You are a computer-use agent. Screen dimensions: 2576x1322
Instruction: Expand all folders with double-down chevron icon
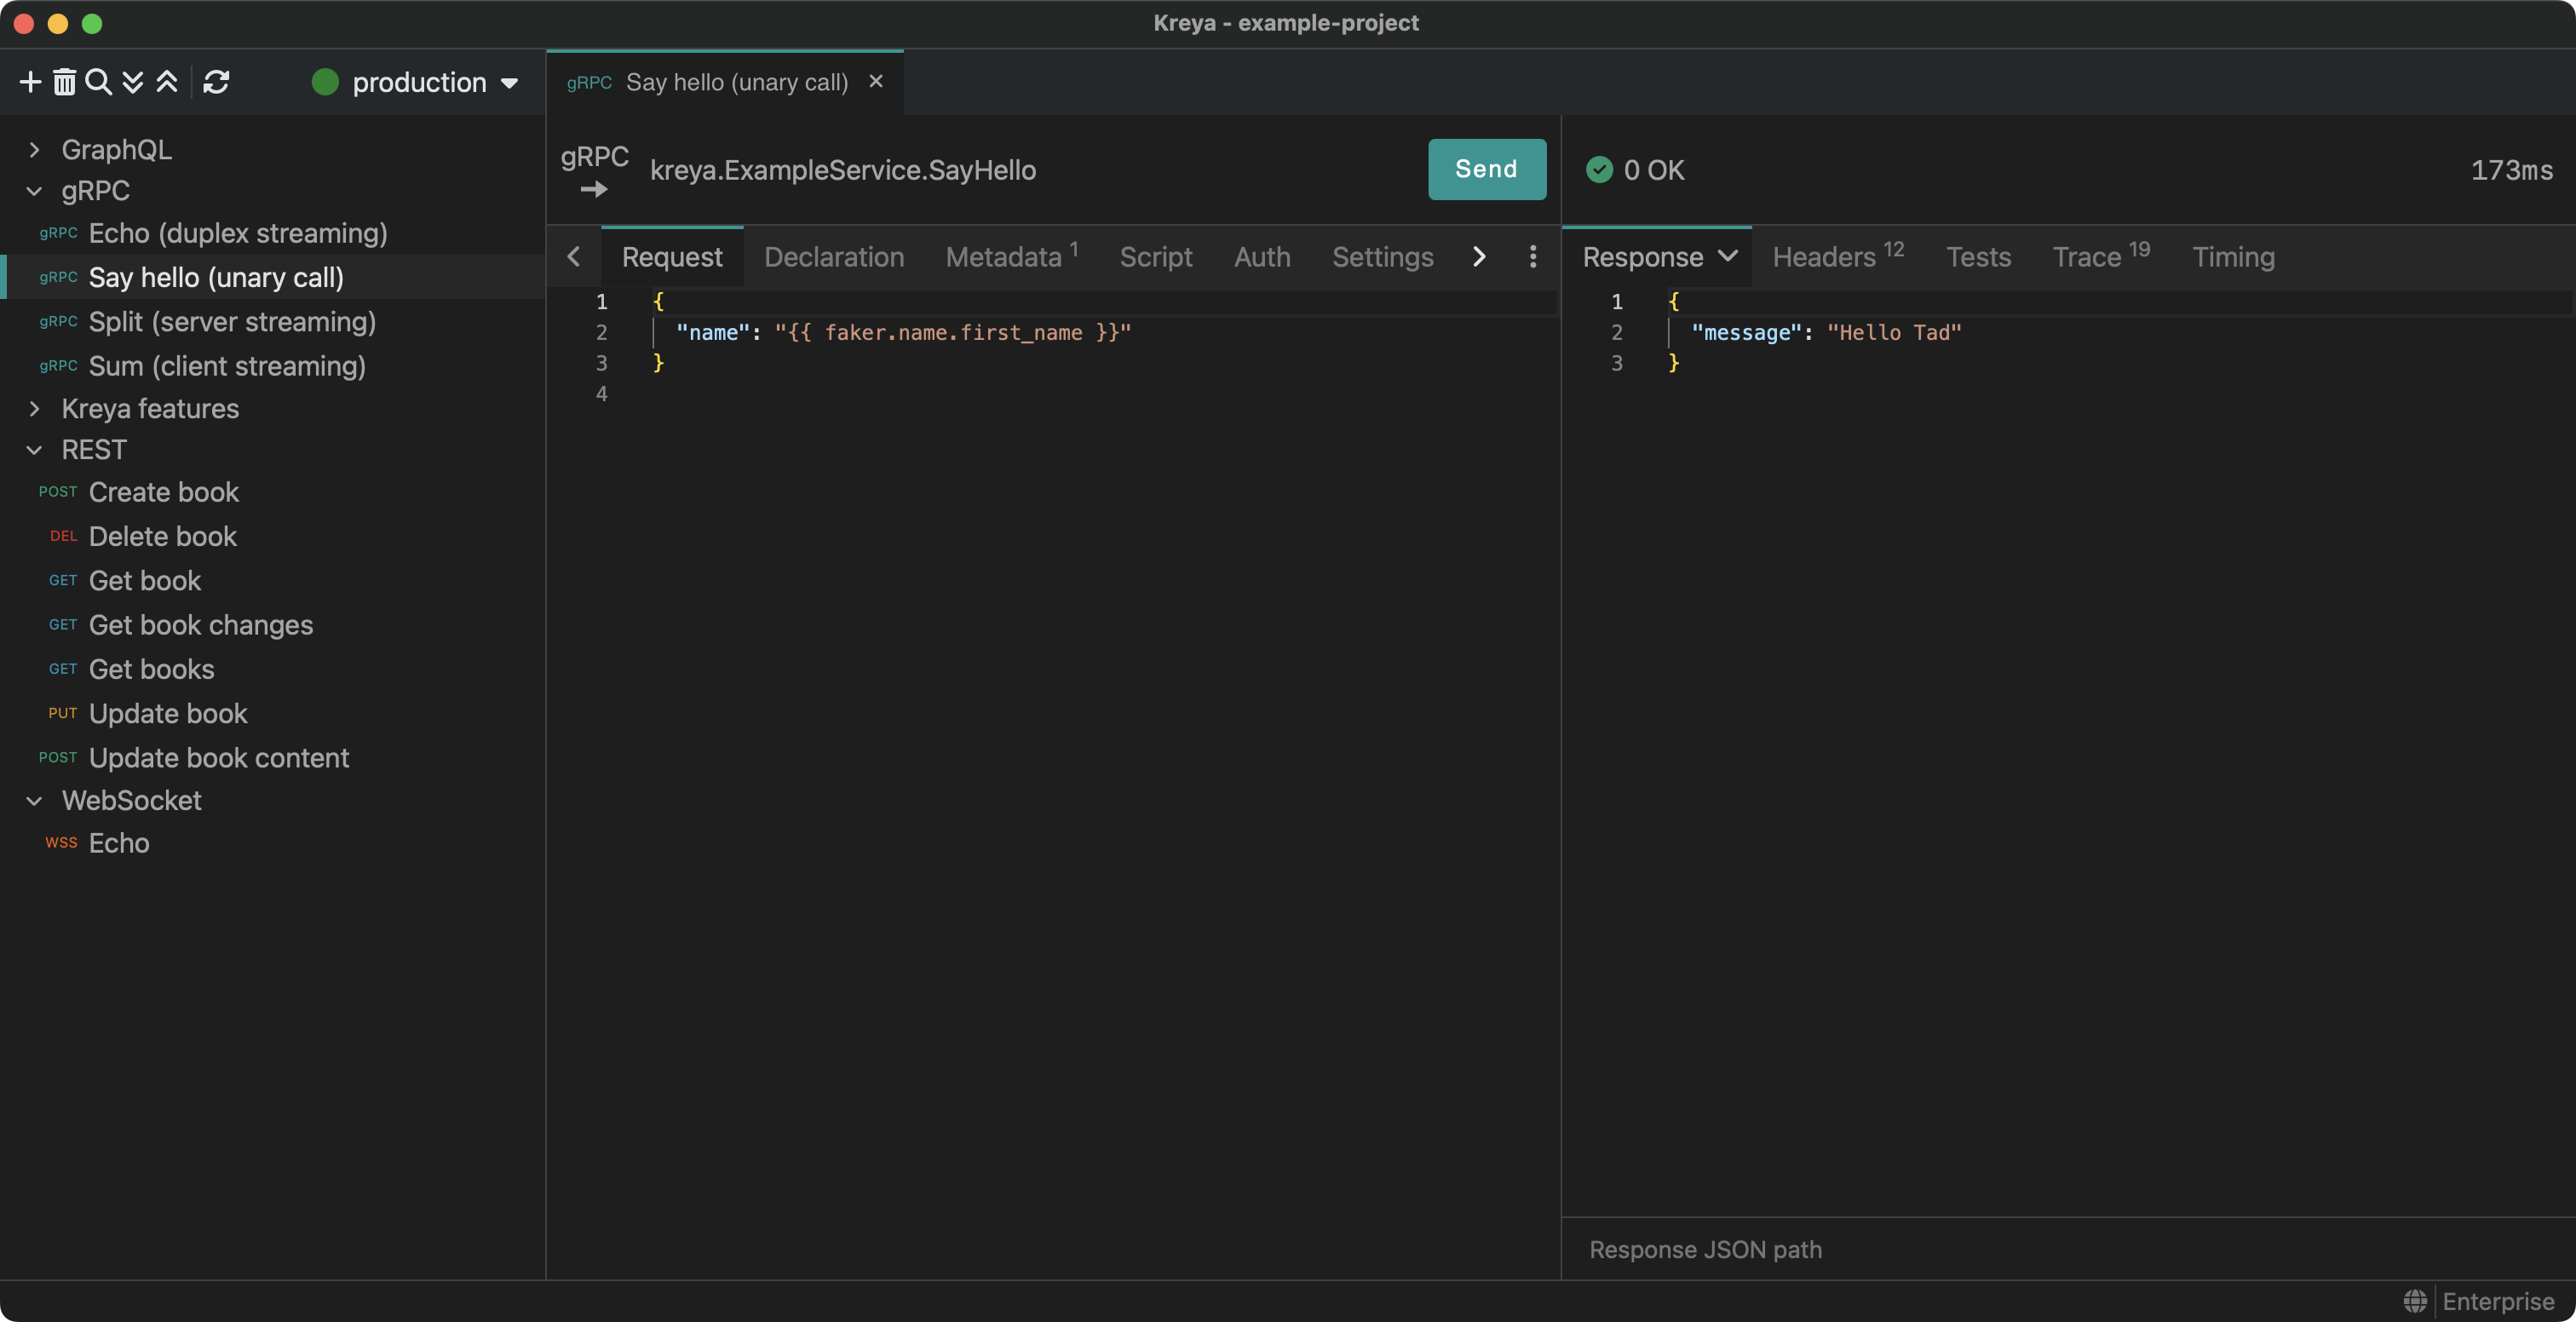coord(132,82)
